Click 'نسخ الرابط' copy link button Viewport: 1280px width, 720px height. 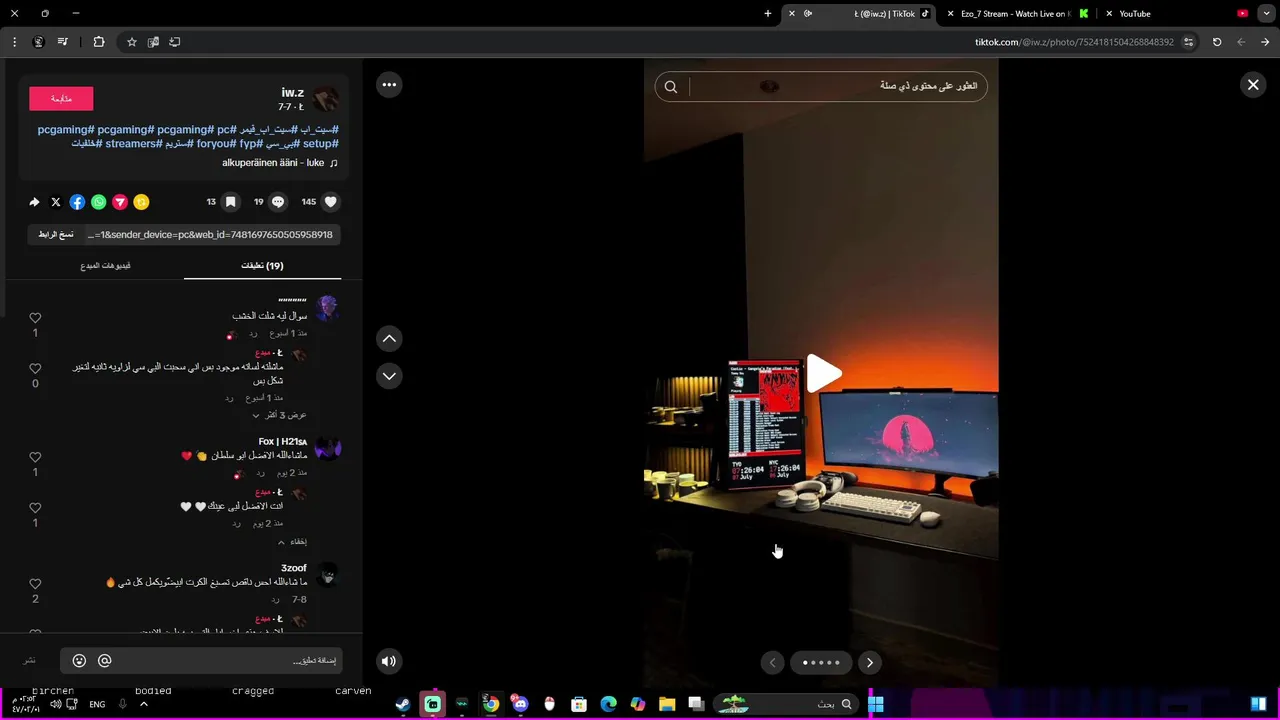point(57,234)
